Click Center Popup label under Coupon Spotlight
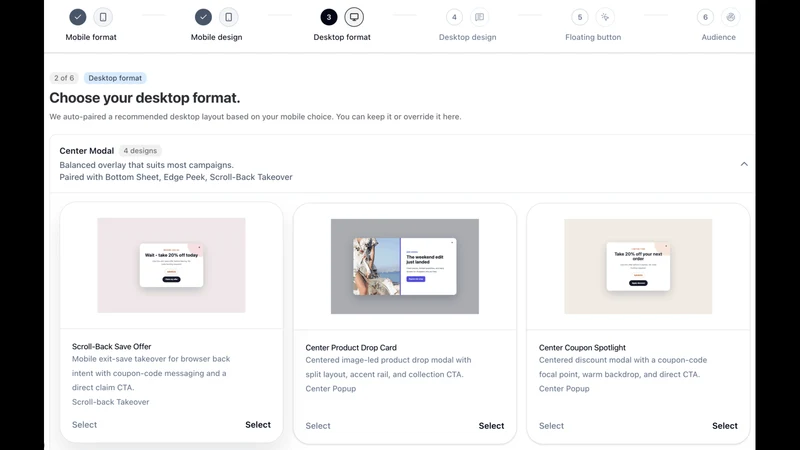This screenshot has height=450, width=800. (x=564, y=389)
